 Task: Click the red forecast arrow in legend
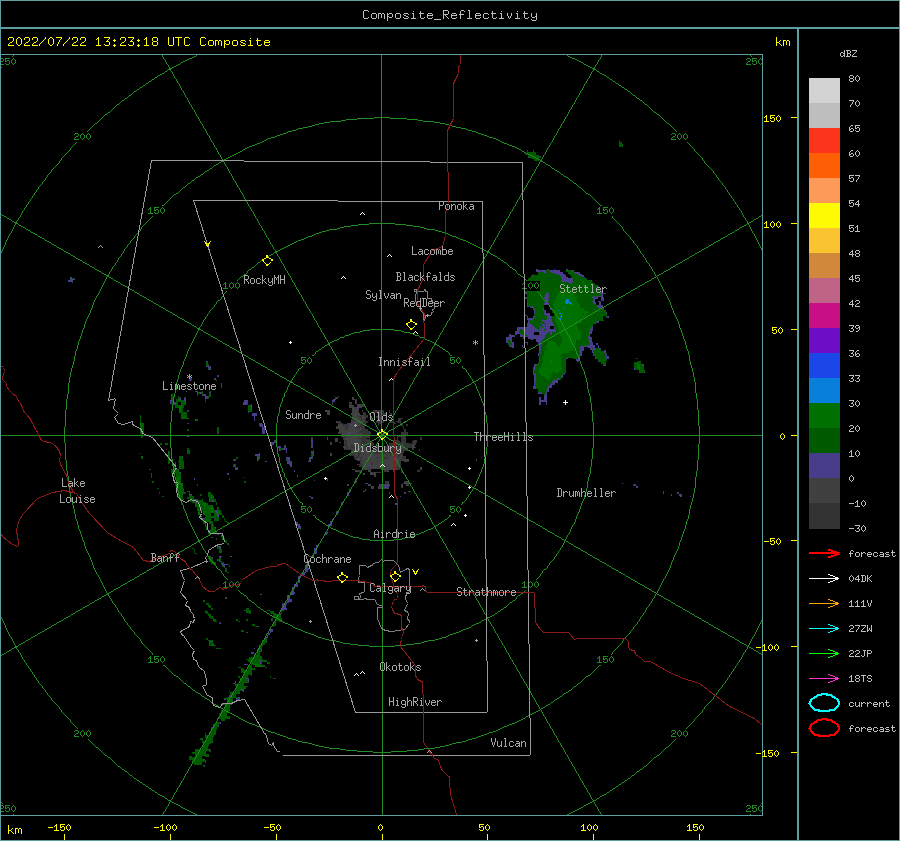coord(824,553)
